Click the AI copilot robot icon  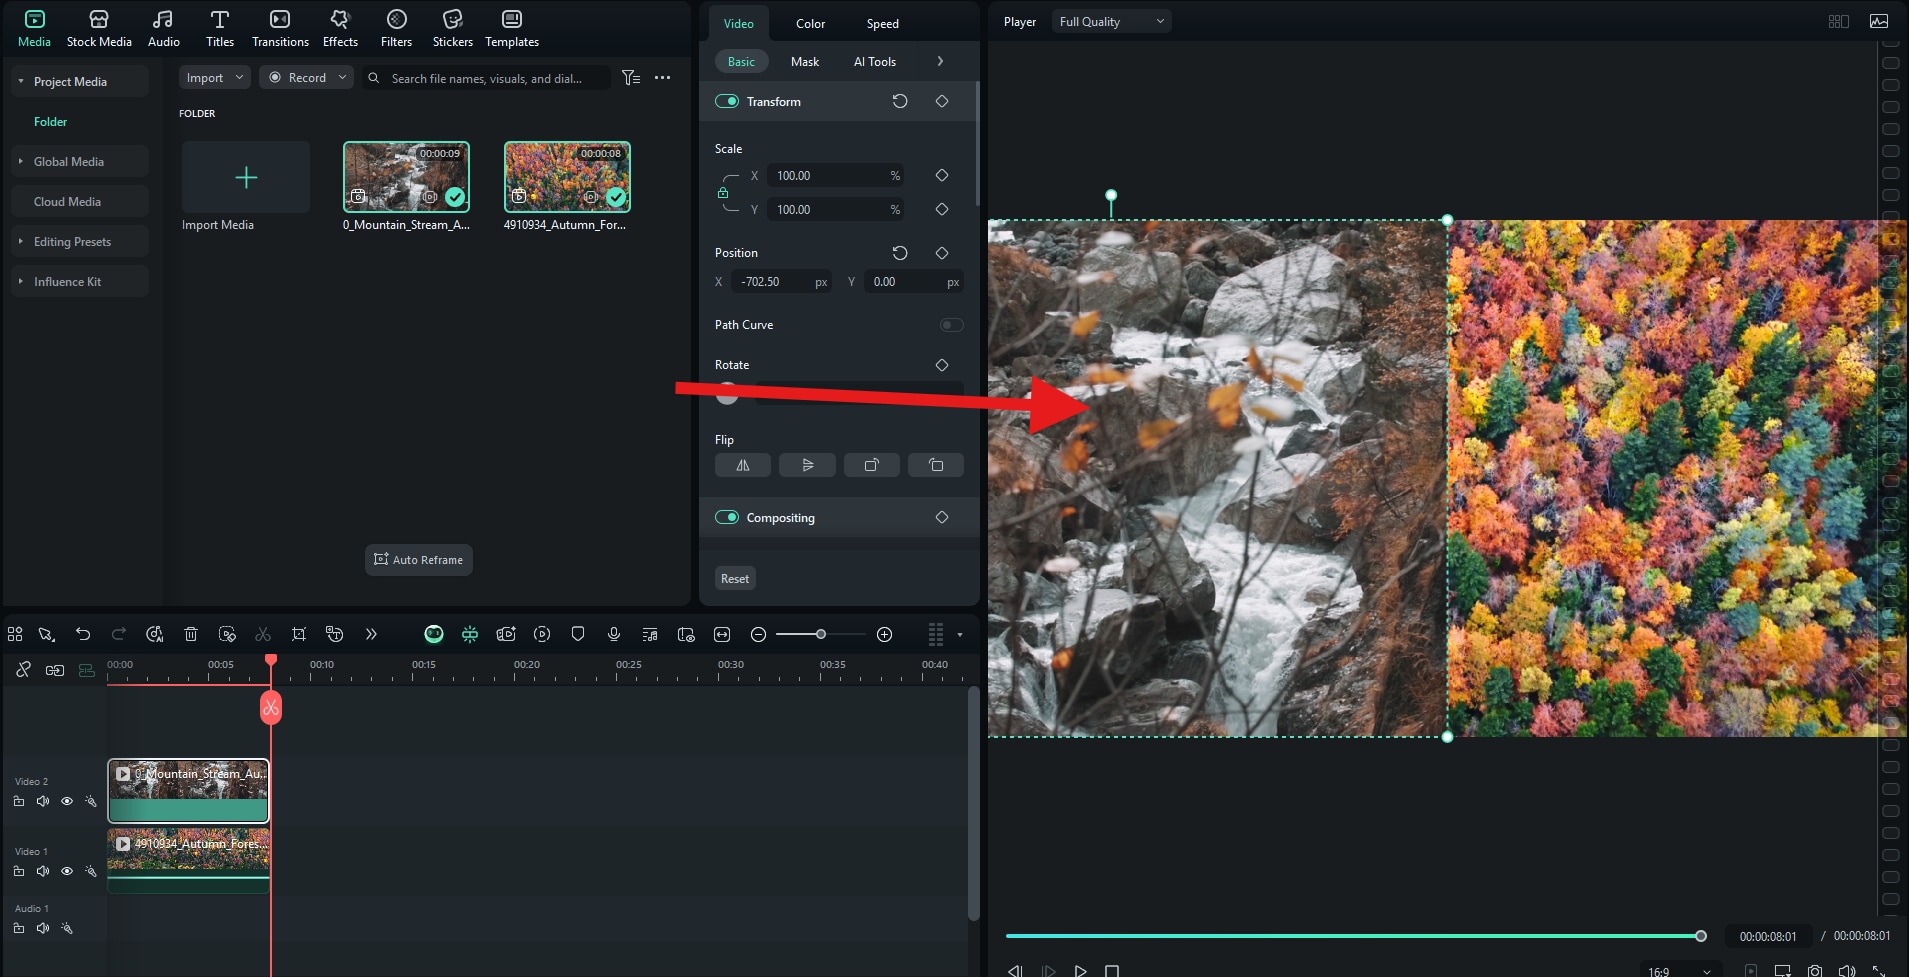pos(433,634)
